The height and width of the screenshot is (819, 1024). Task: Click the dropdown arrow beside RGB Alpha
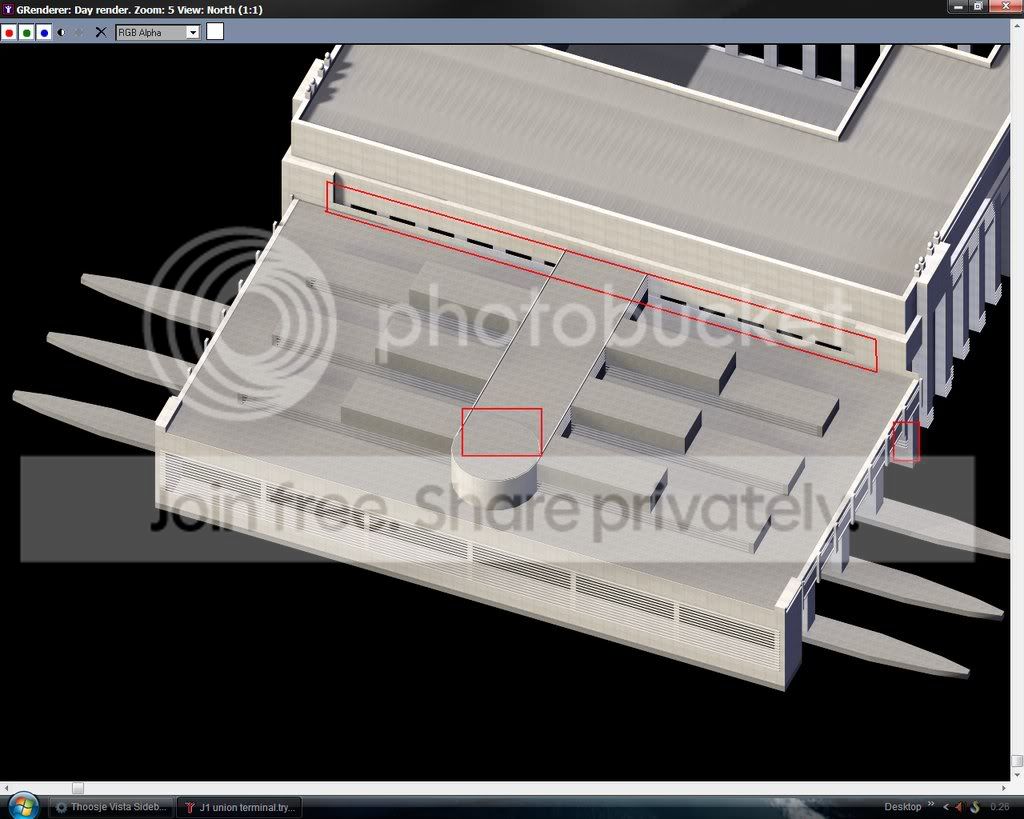(x=193, y=32)
